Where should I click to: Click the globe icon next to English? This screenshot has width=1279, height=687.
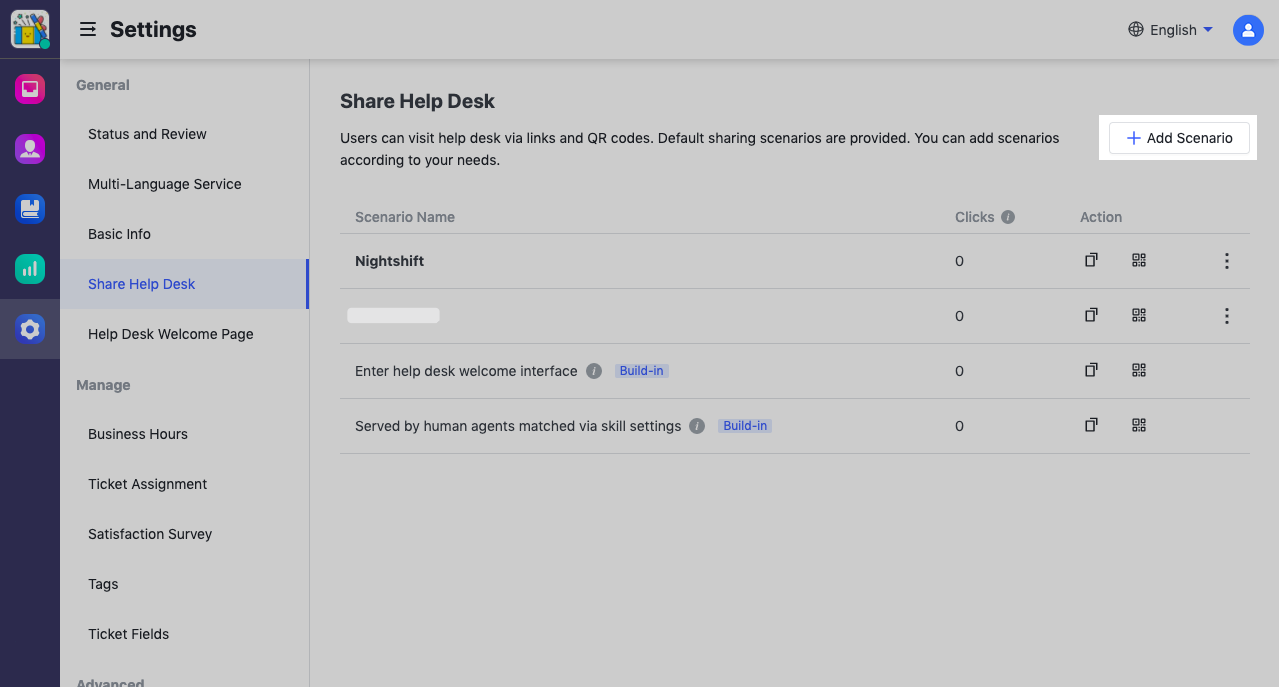1135,29
